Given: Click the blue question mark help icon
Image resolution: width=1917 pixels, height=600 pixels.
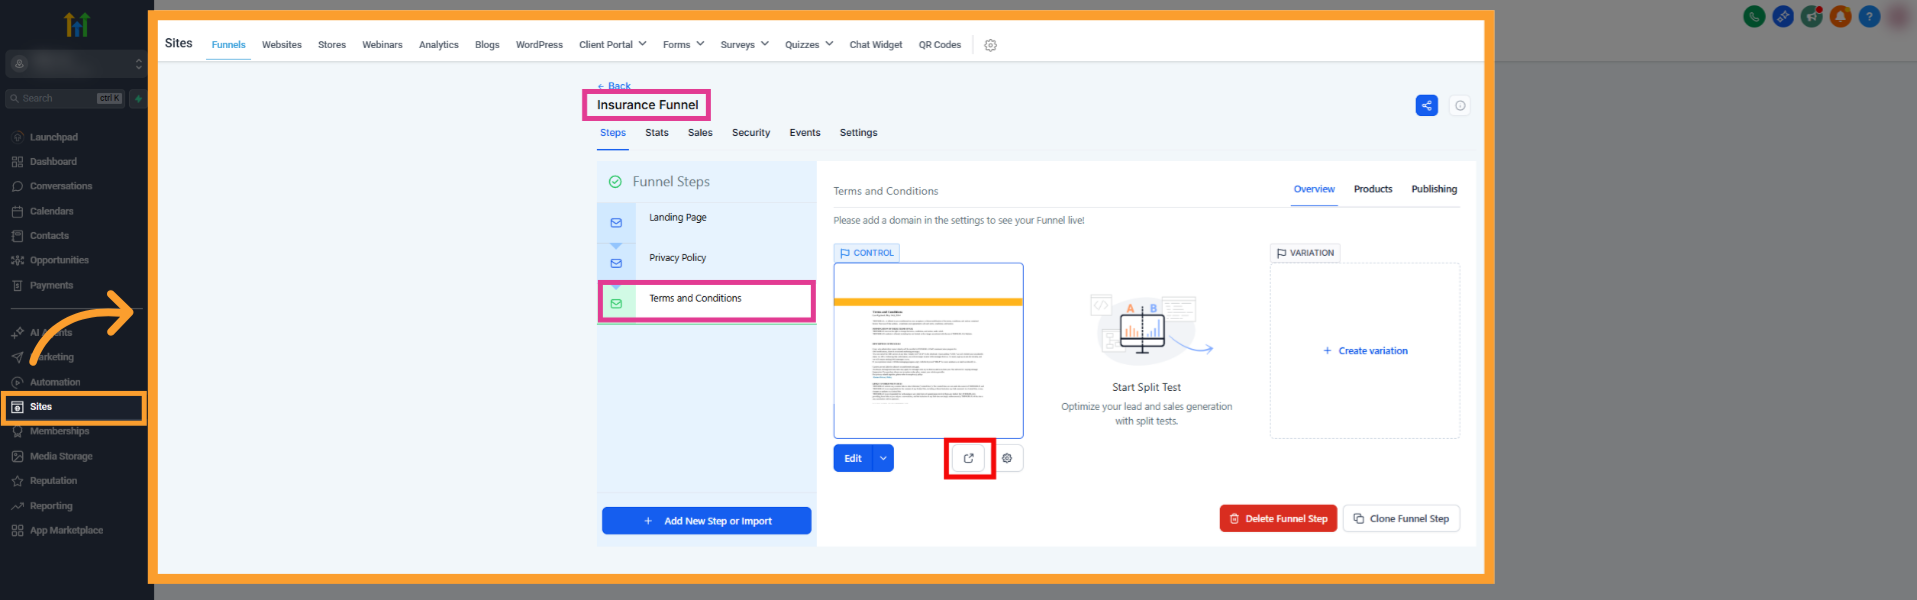Looking at the screenshot, I should coord(1869,16).
